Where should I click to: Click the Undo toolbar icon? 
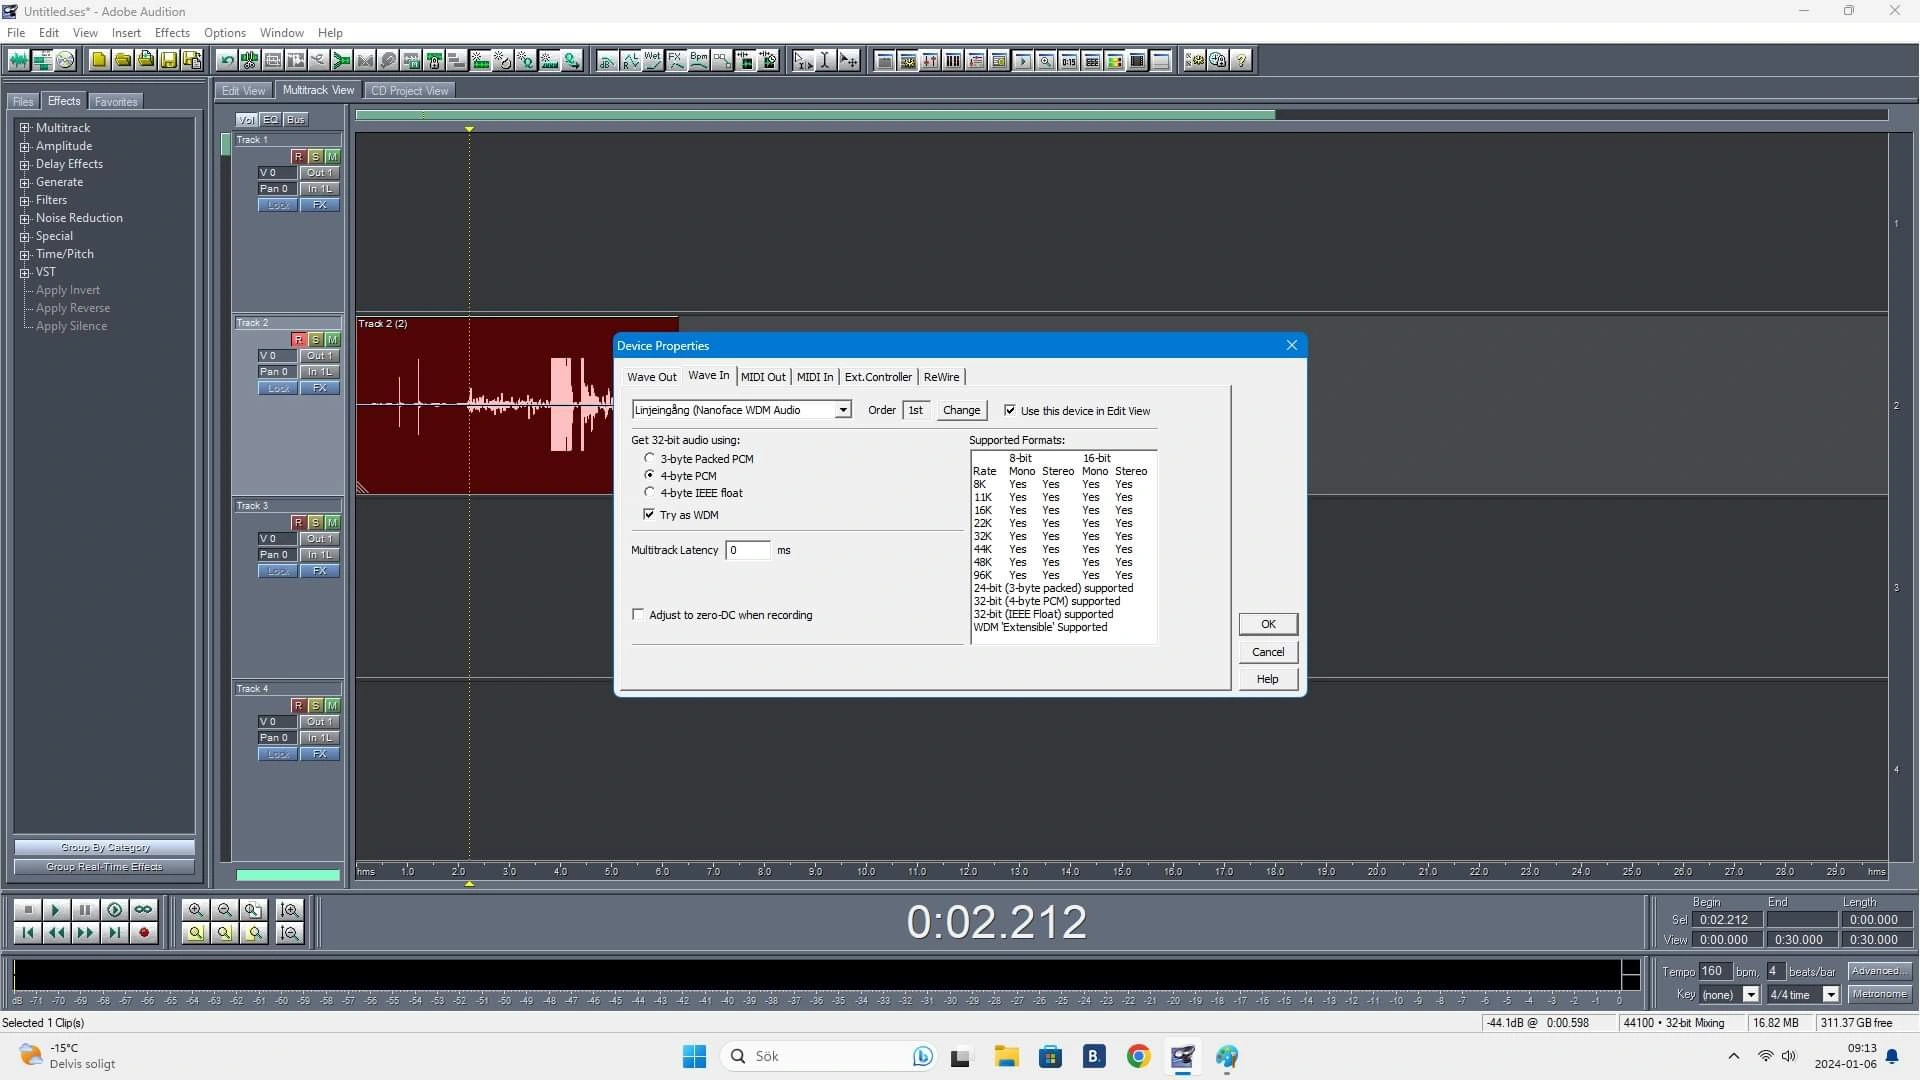[x=227, y=61]
